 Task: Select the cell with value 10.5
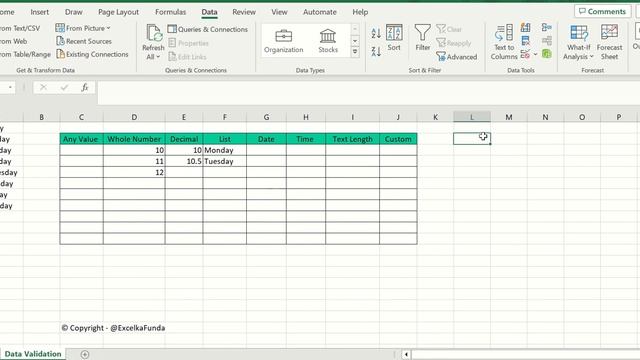(184, 161)
